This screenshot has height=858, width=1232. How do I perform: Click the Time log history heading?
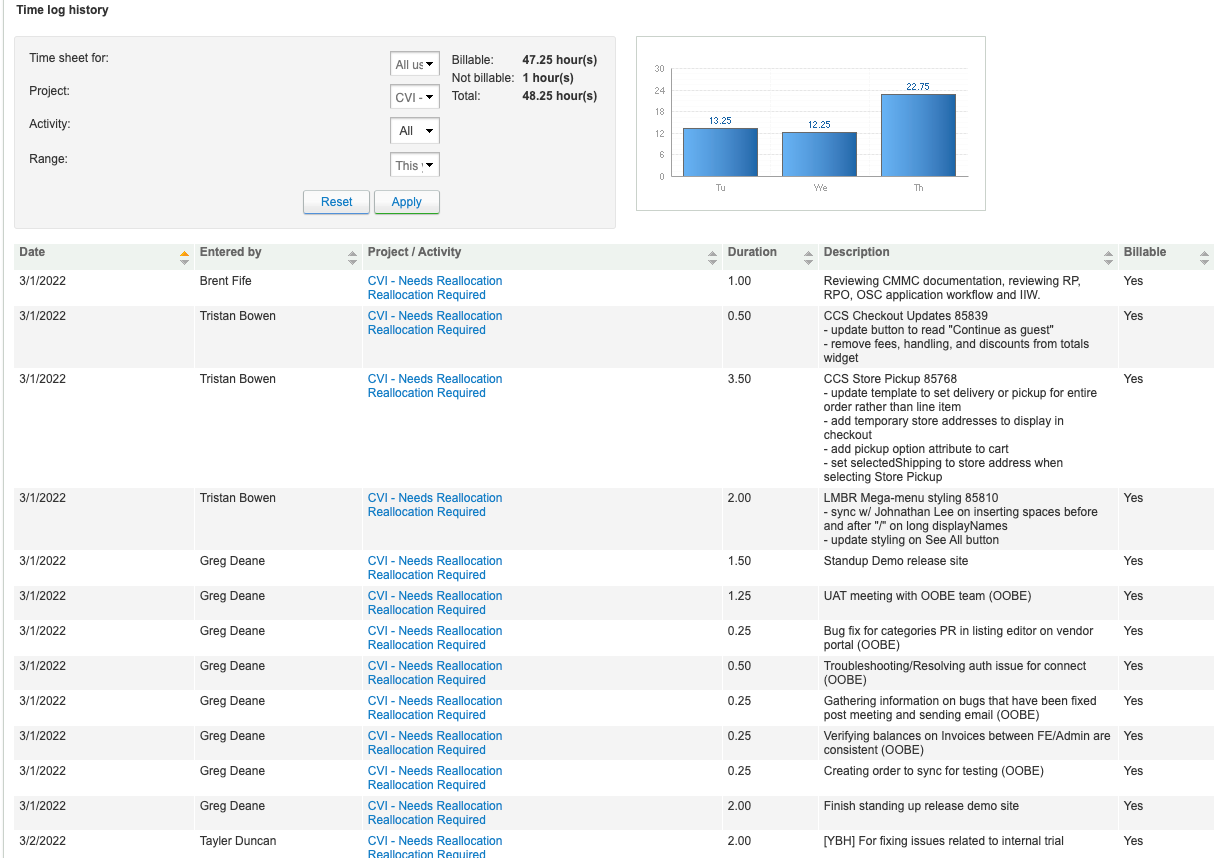pos(63,10)
